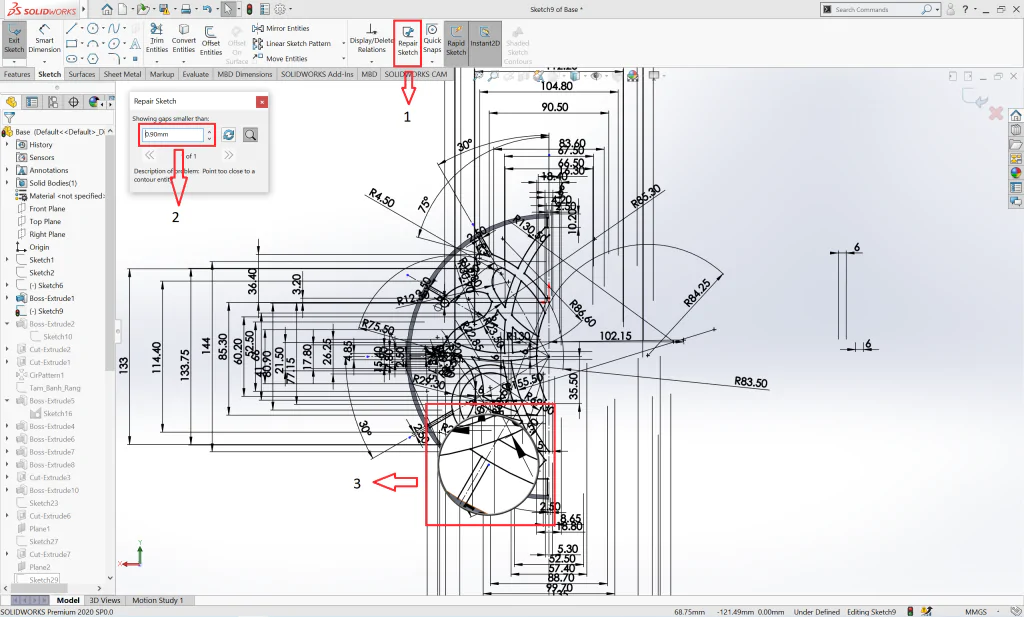
Task: Open the ConfigurationManager tab icon
Action: coord(52,102)
